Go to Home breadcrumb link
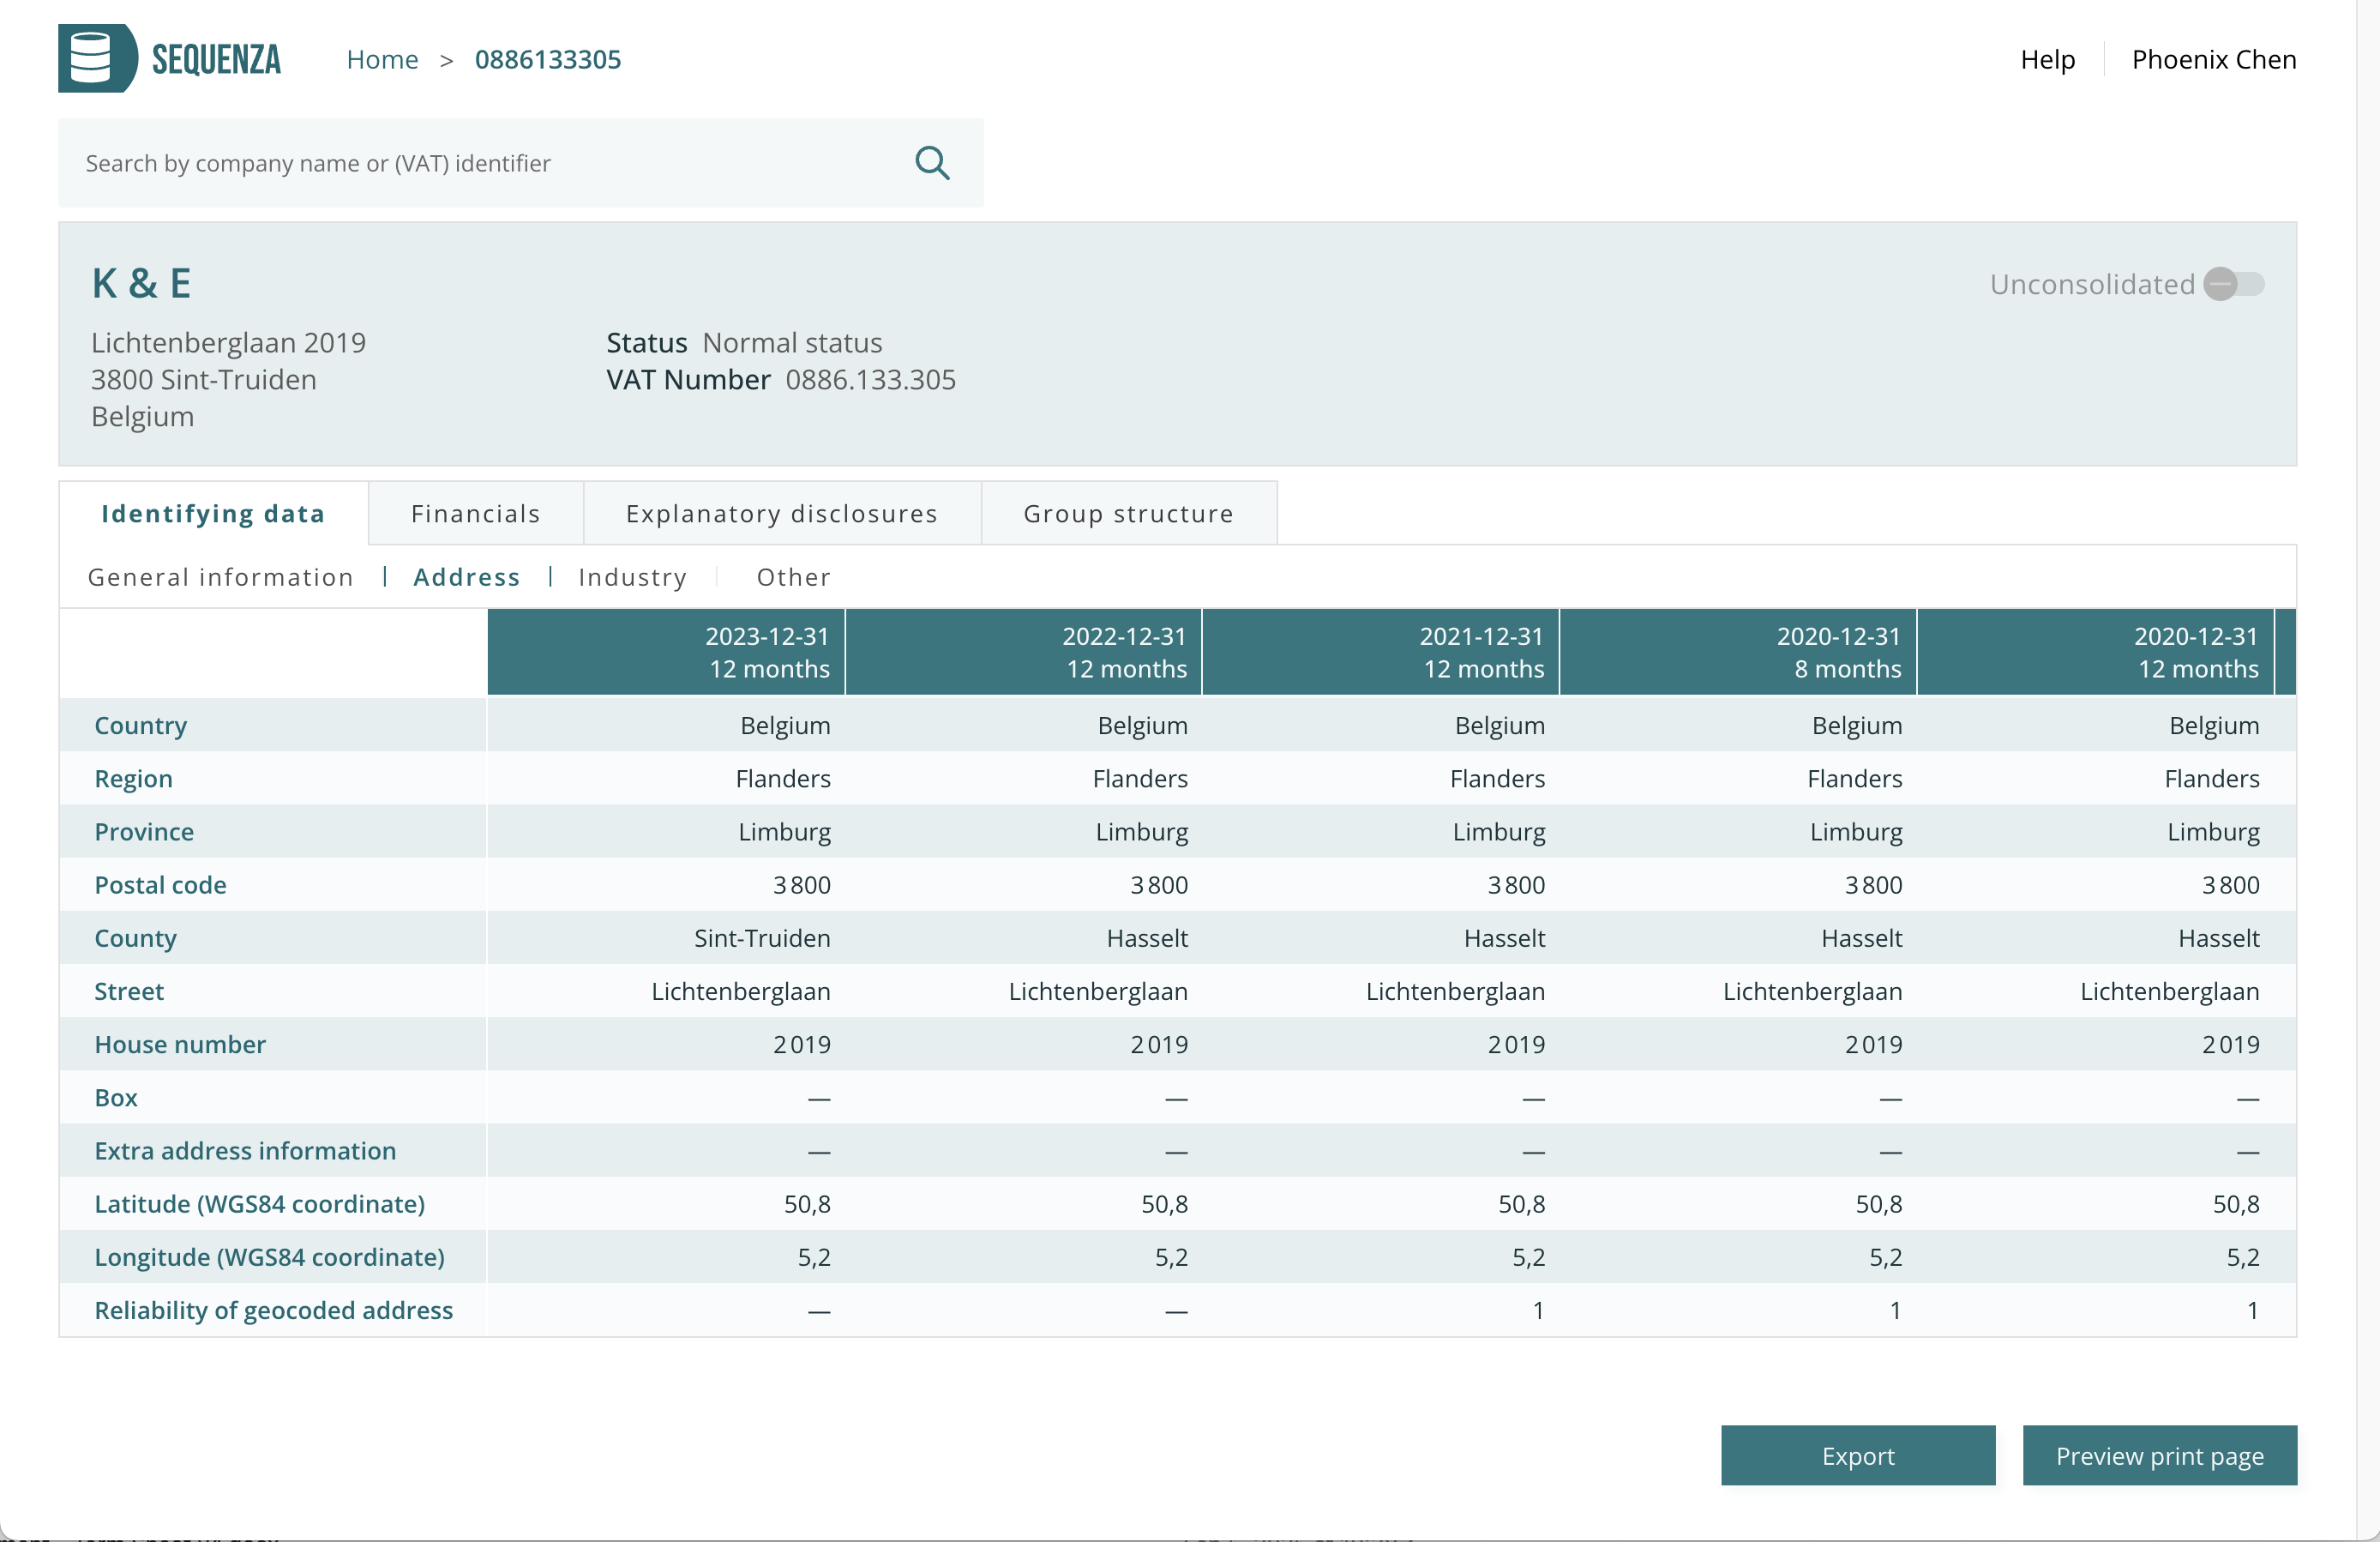 382,59
